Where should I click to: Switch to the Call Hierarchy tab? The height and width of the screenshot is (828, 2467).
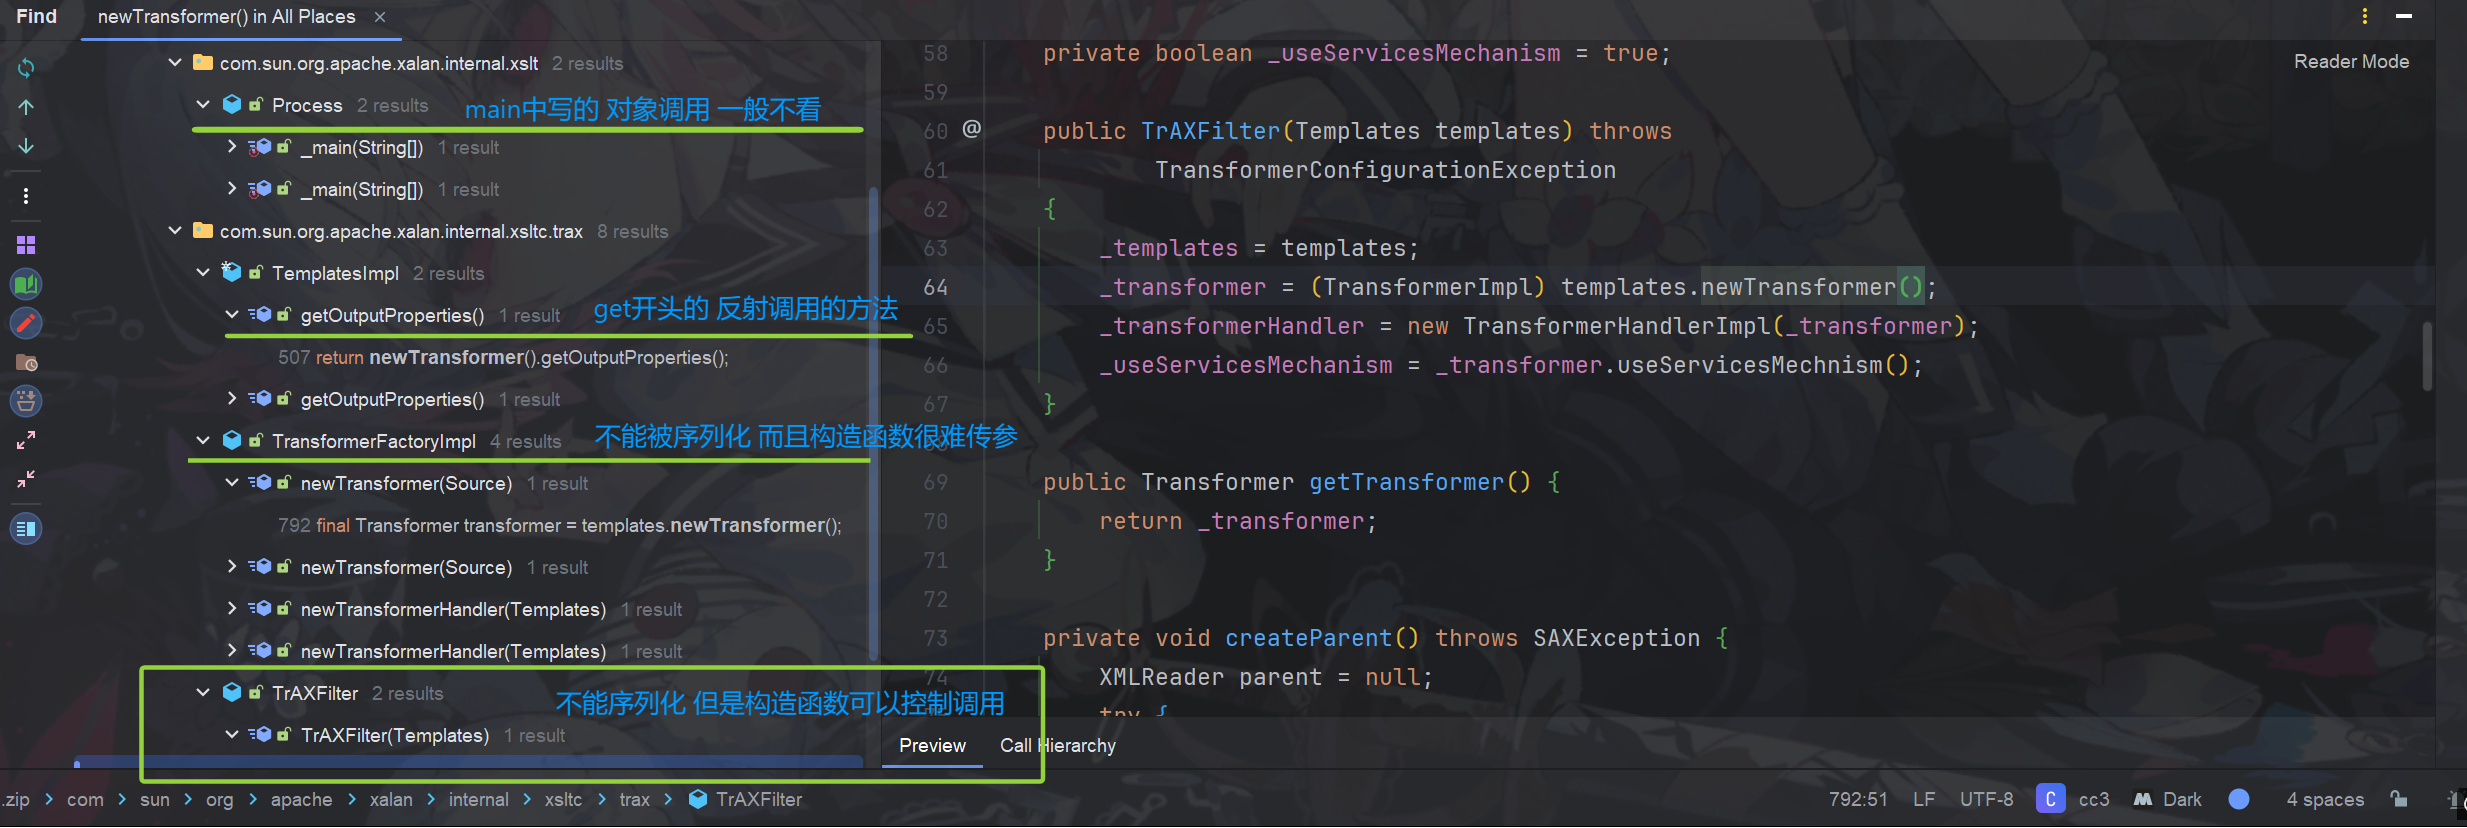1057,745
